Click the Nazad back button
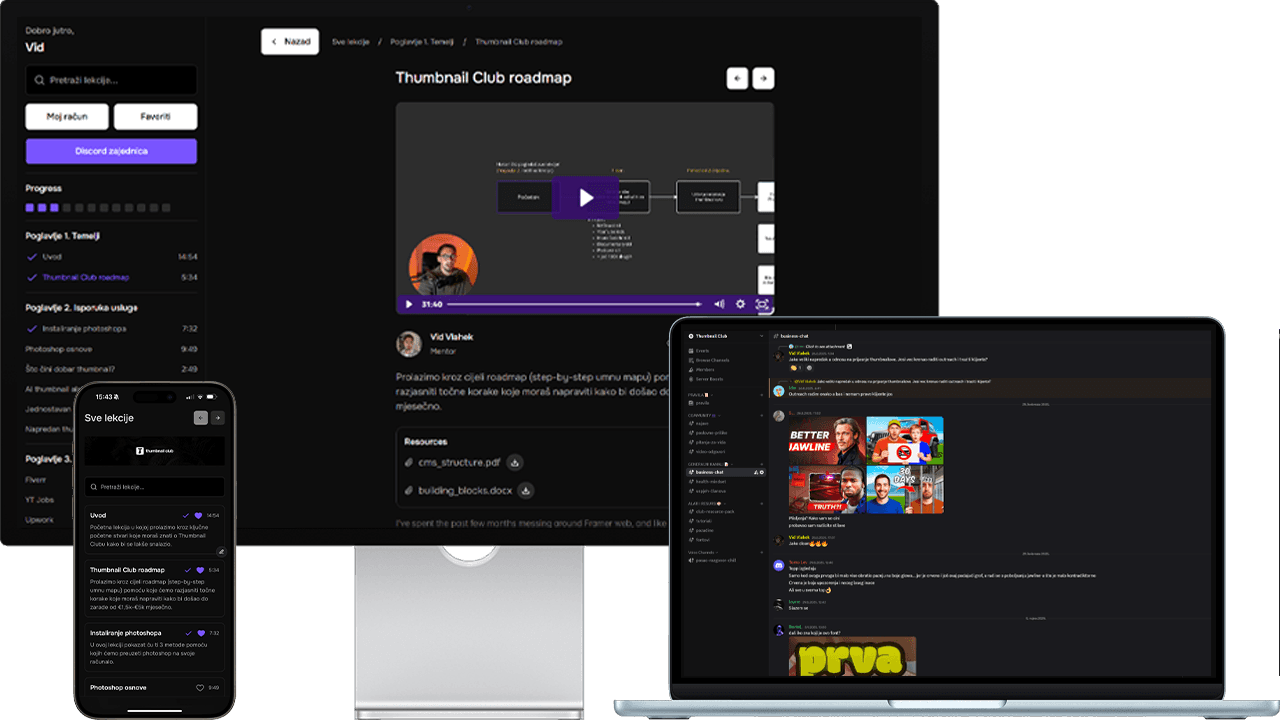Viewport: 1280px width, 720px height. pos(290,41)
